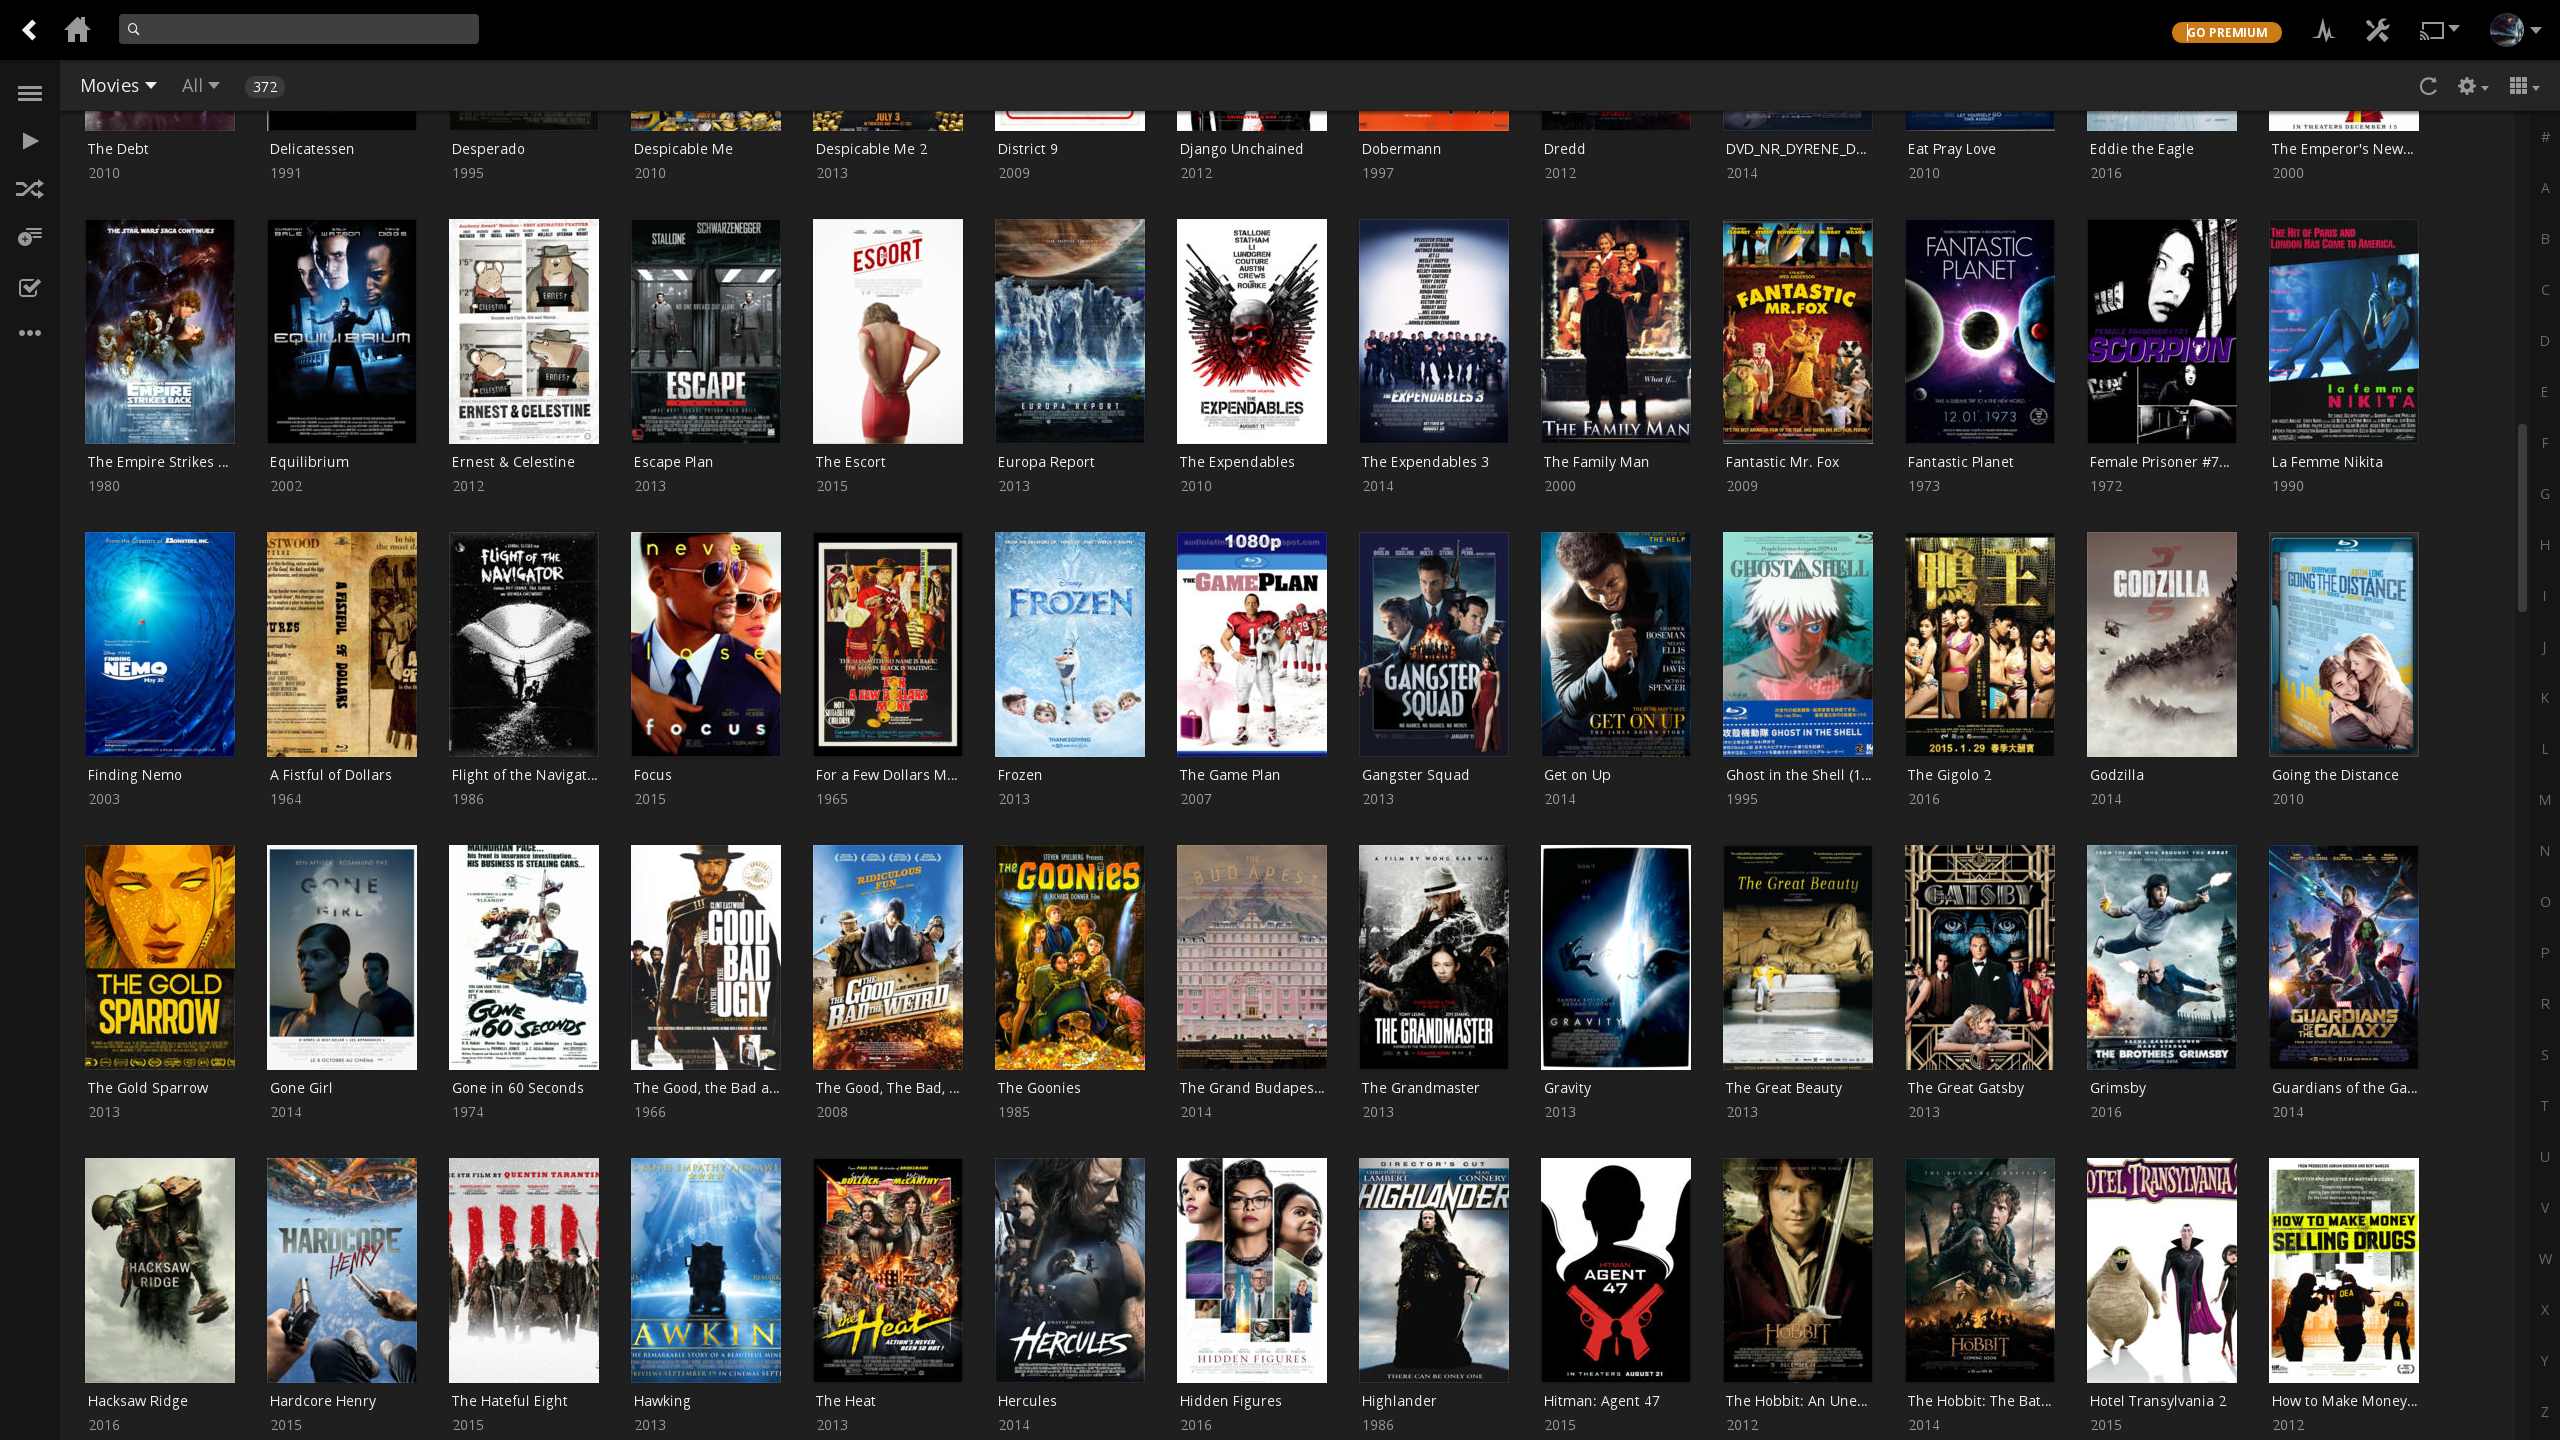Viewport: 2560px width, 1440px height.
Task: Click the sidebar add to playlist icon
Action: 30,237
